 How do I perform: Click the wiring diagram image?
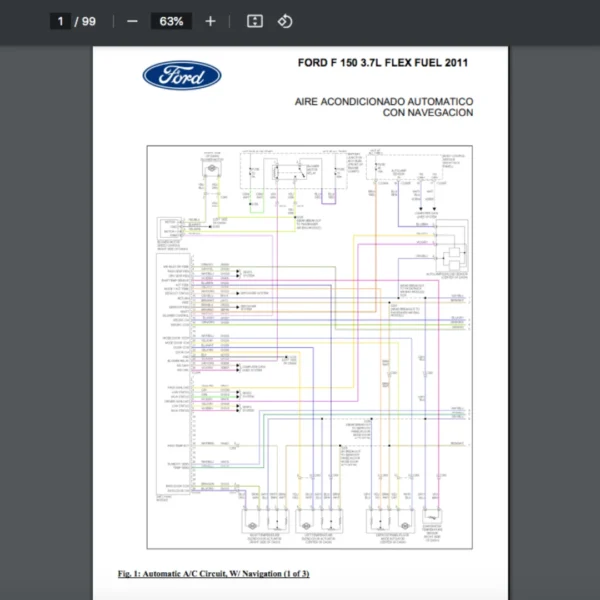(x=310, y=347)
